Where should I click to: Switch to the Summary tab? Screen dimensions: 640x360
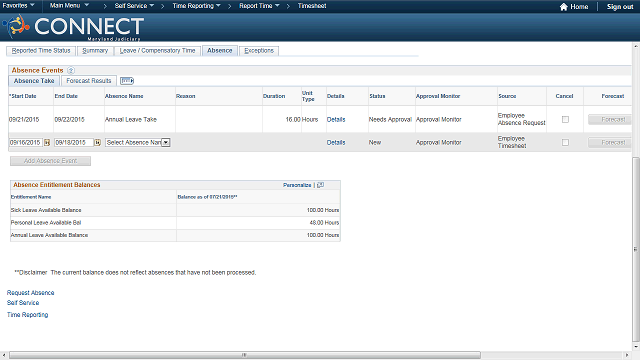(x=95, y=51)
